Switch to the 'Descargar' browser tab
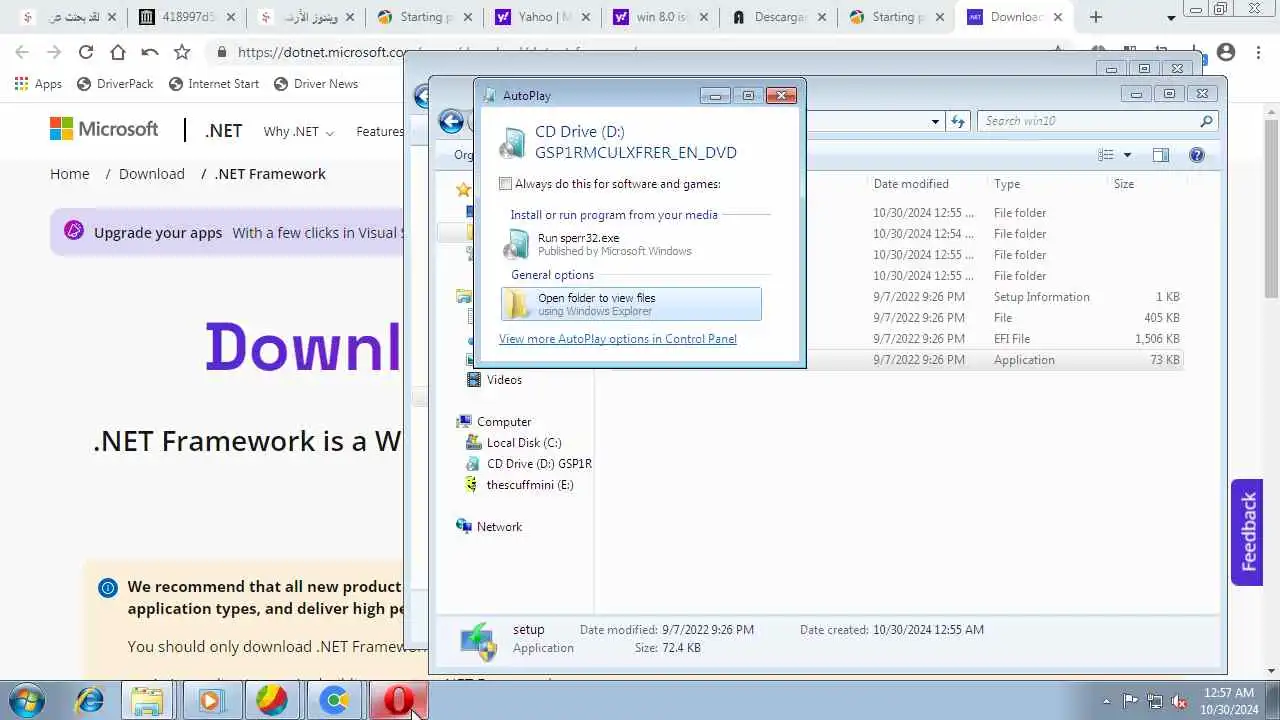 click(780, 17)
